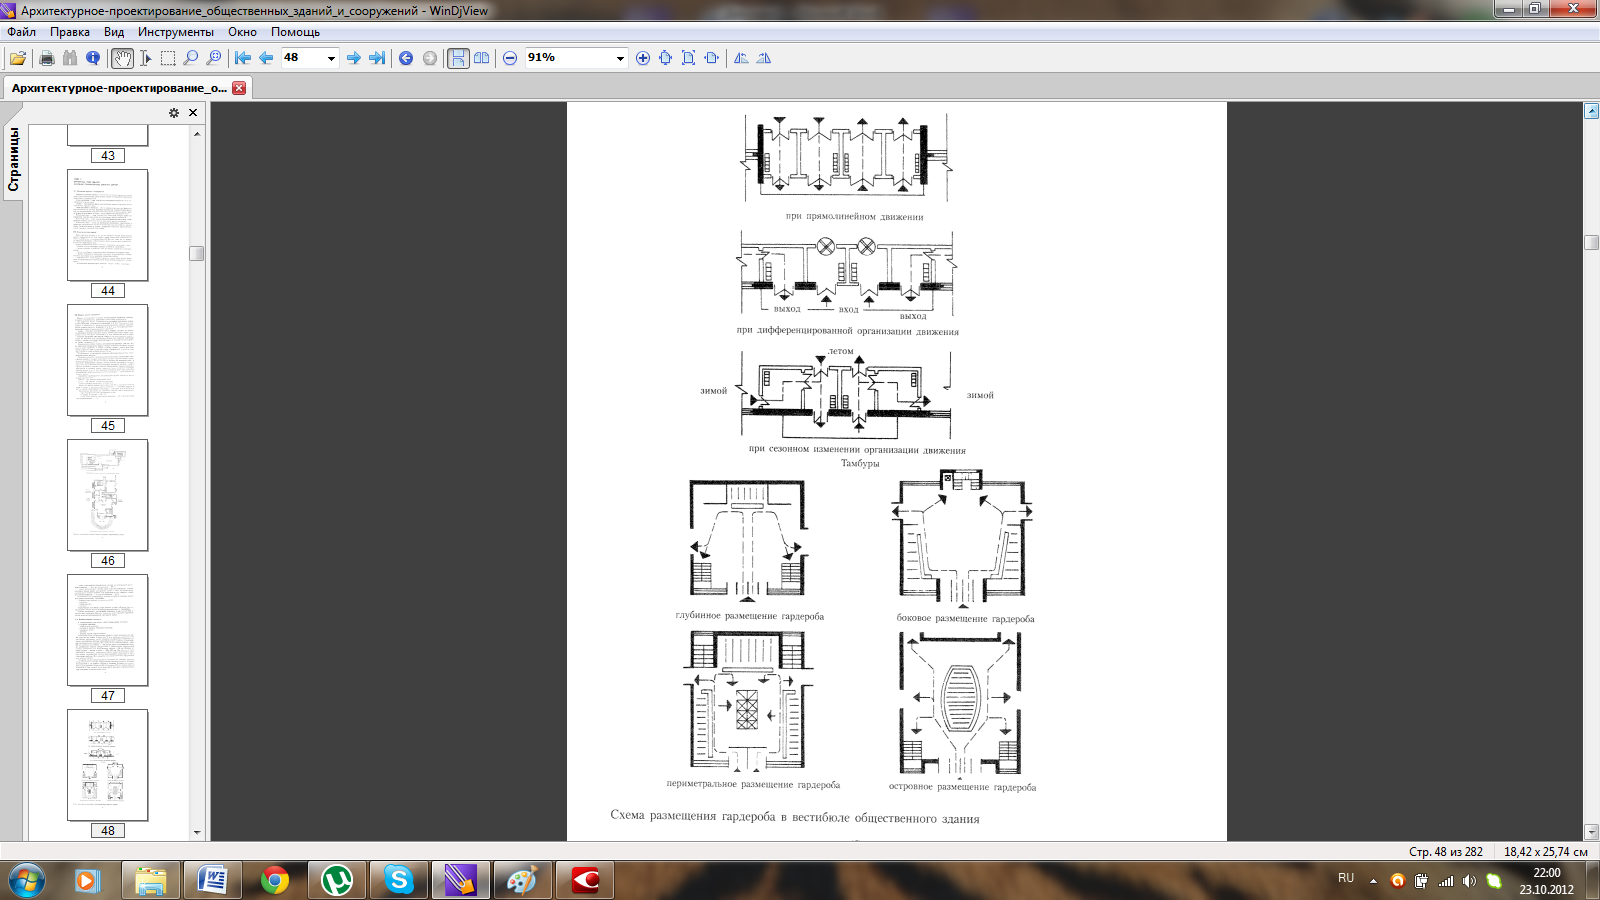The width and height of the screenshot is (1600, 900).
Task: Open page 44 thumbnail
Action: pos(108,225)
